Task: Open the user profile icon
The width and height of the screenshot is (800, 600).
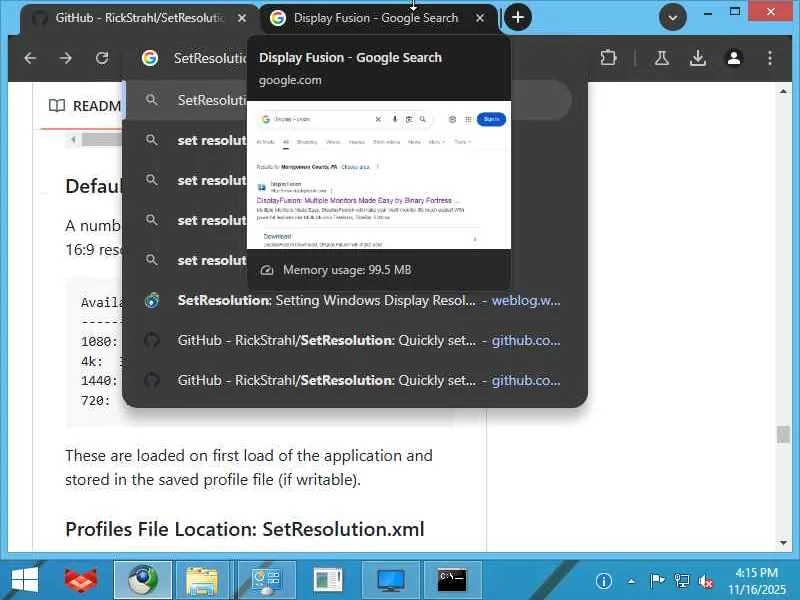Action: pos(734,58)
